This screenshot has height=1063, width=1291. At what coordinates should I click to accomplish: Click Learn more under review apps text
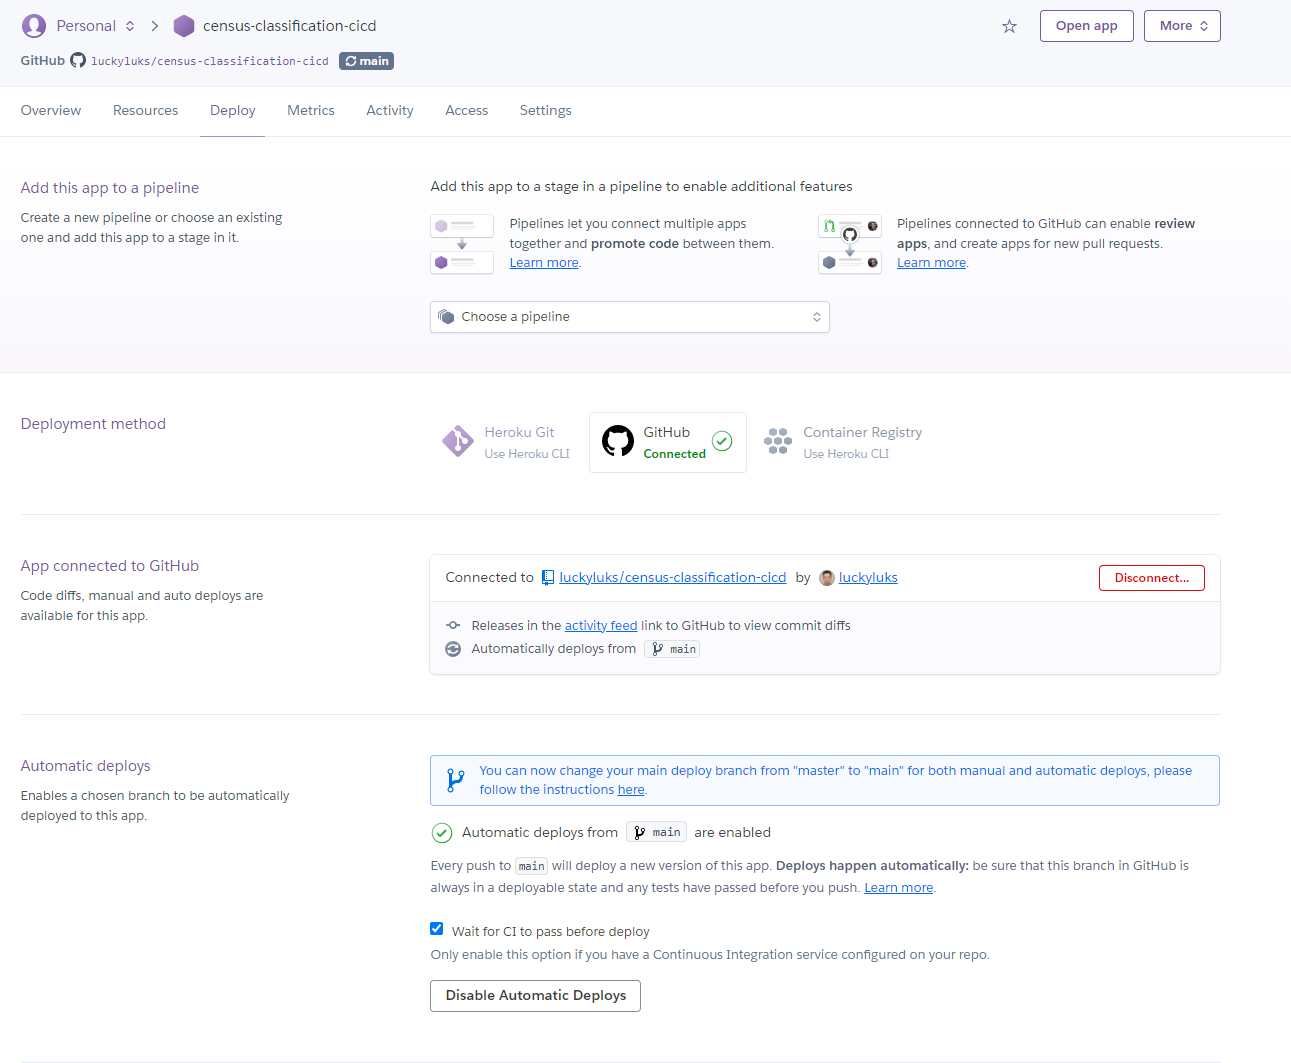tap(931, 263)
